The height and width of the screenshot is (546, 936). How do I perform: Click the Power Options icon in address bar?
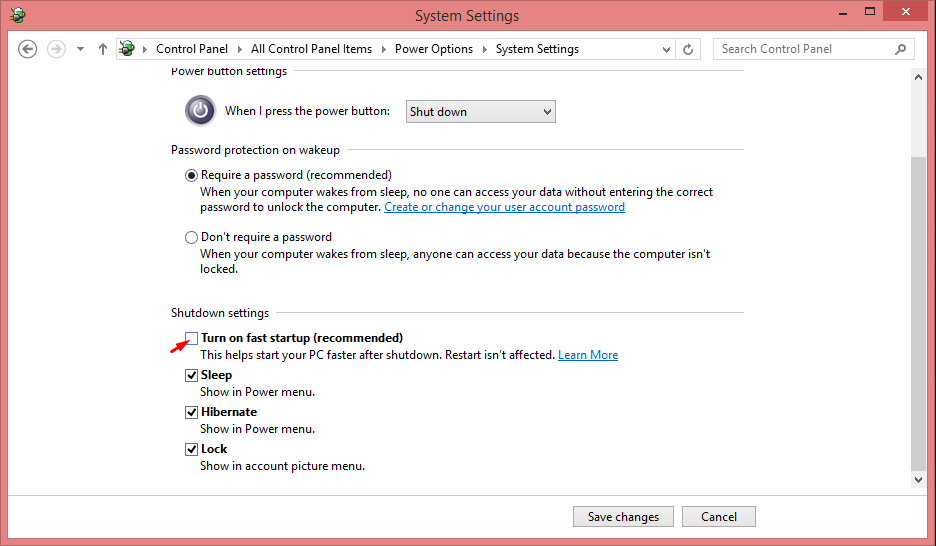[x=127, y=48]
